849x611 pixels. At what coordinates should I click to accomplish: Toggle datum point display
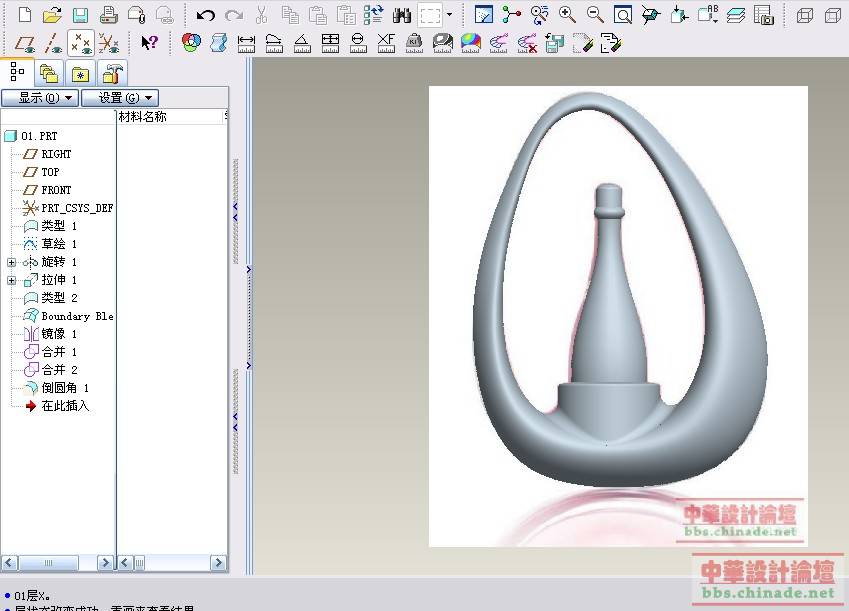[x=81, y=43]
